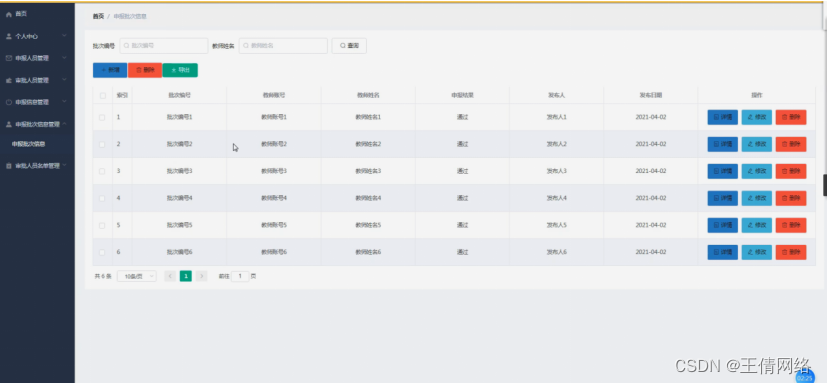The width and height of the screenshot is (827, 384).
Task: Click the 申报人员管理 envelope icon
Action: 8,58
